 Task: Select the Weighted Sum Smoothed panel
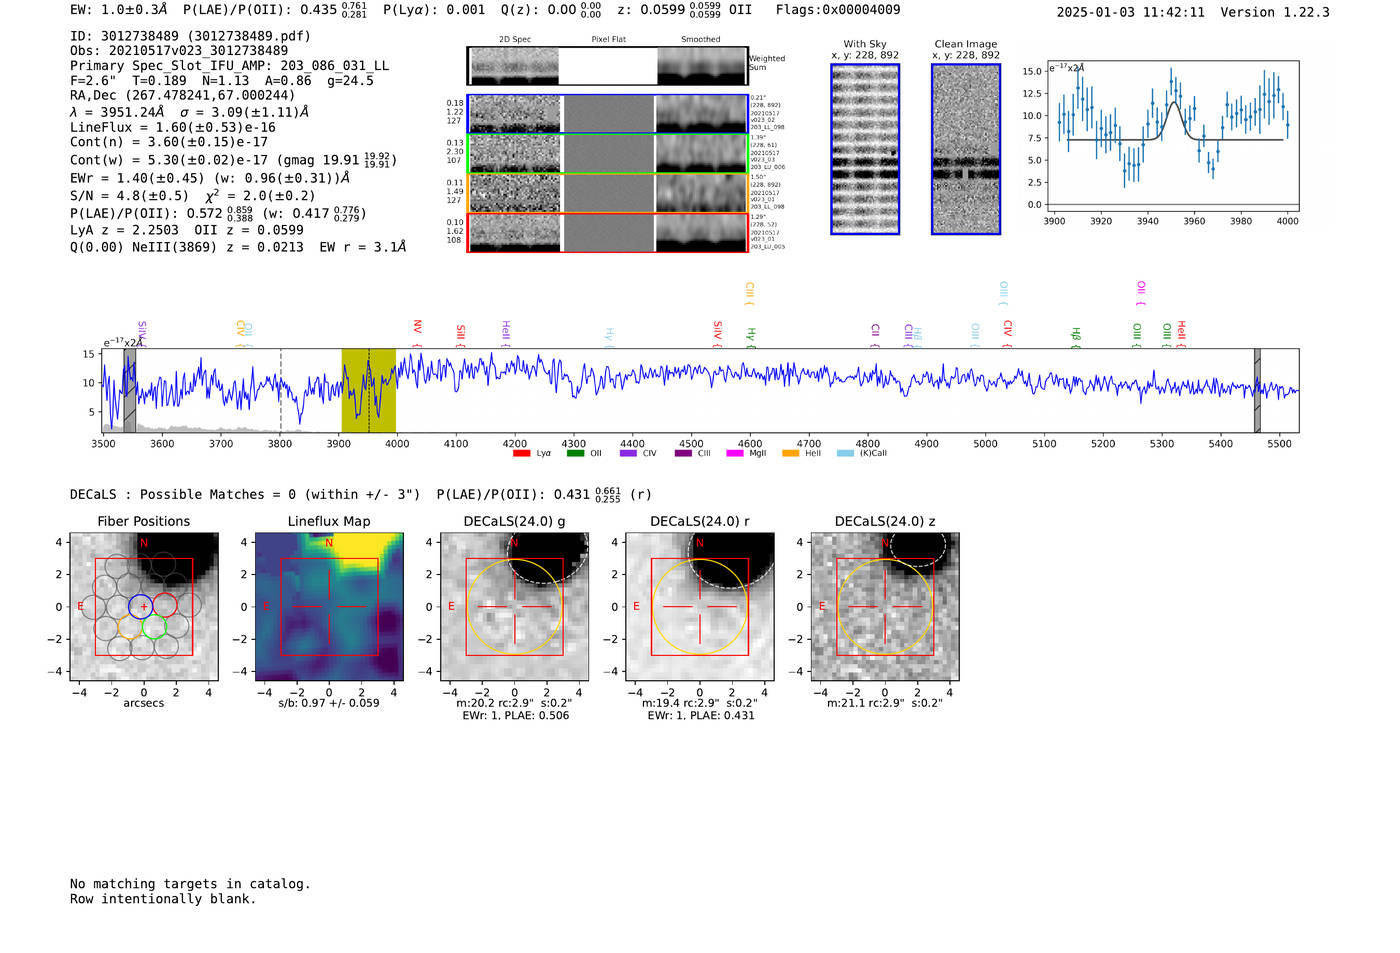tap(702, 66)
